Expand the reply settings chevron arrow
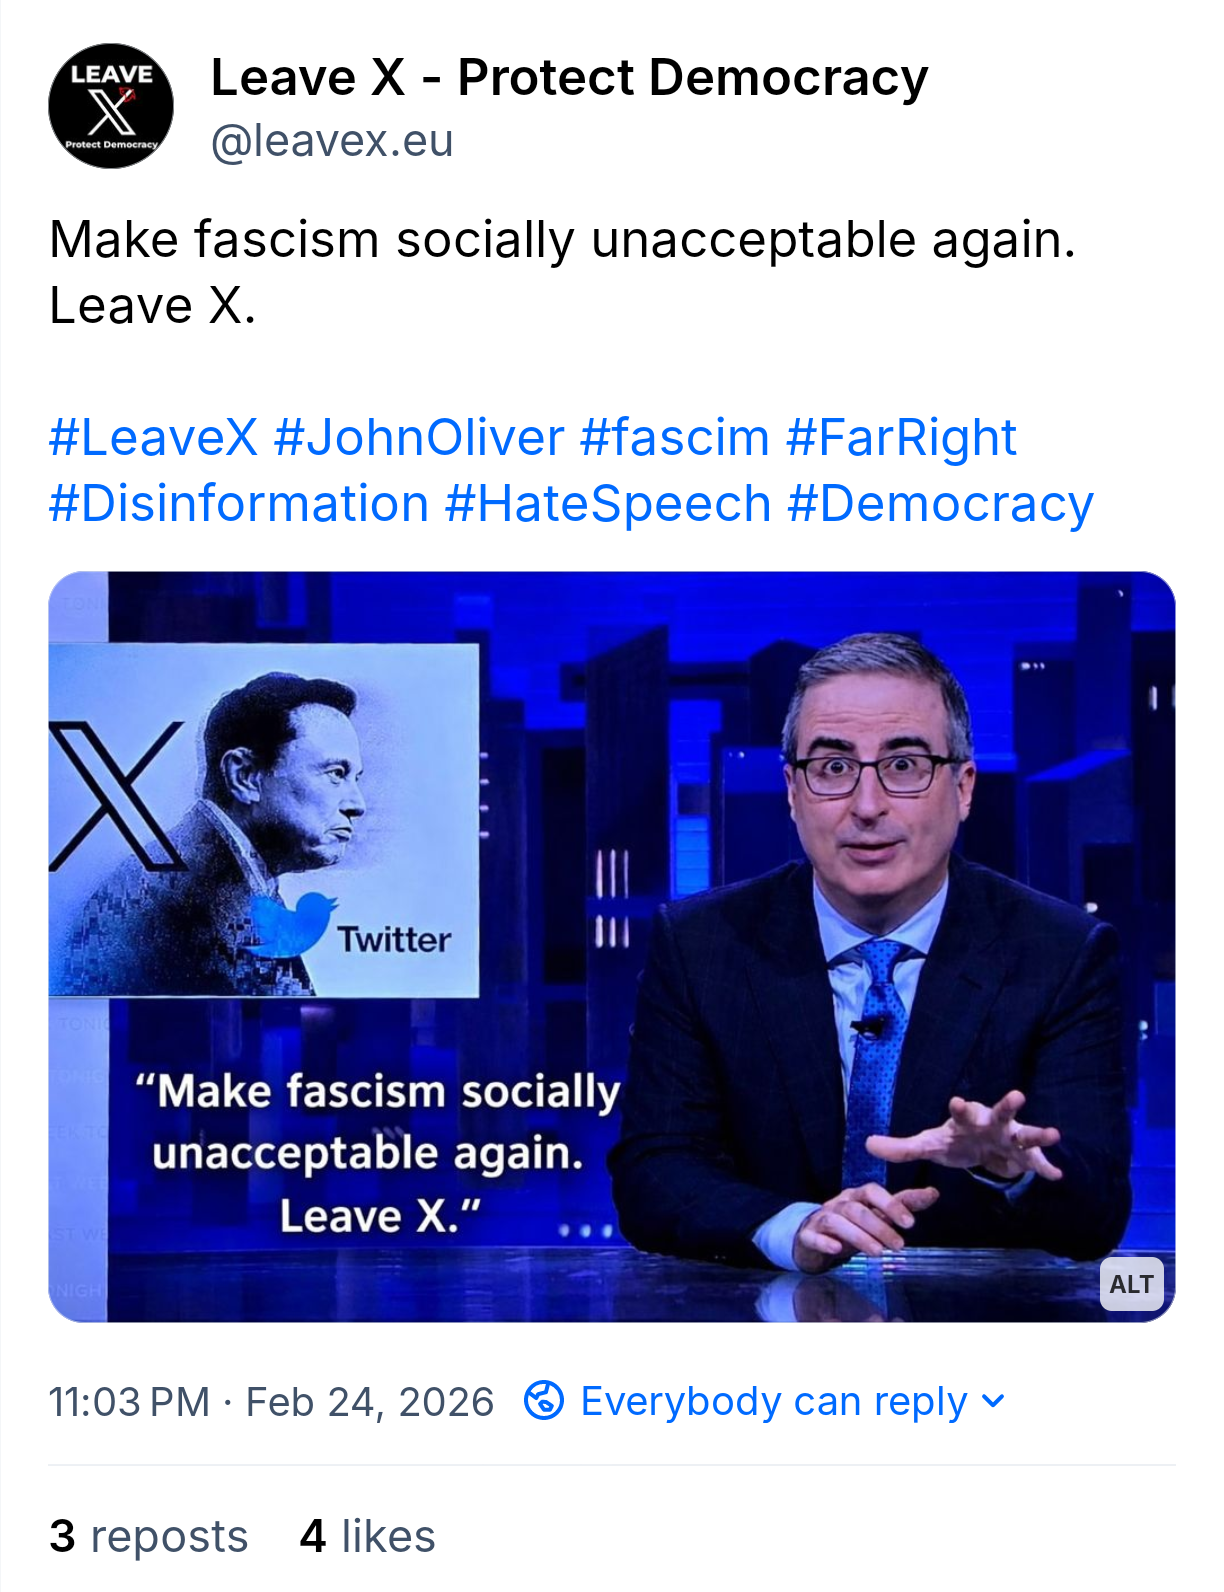Viewport: 1224px width, 1592px height. 993,1400
